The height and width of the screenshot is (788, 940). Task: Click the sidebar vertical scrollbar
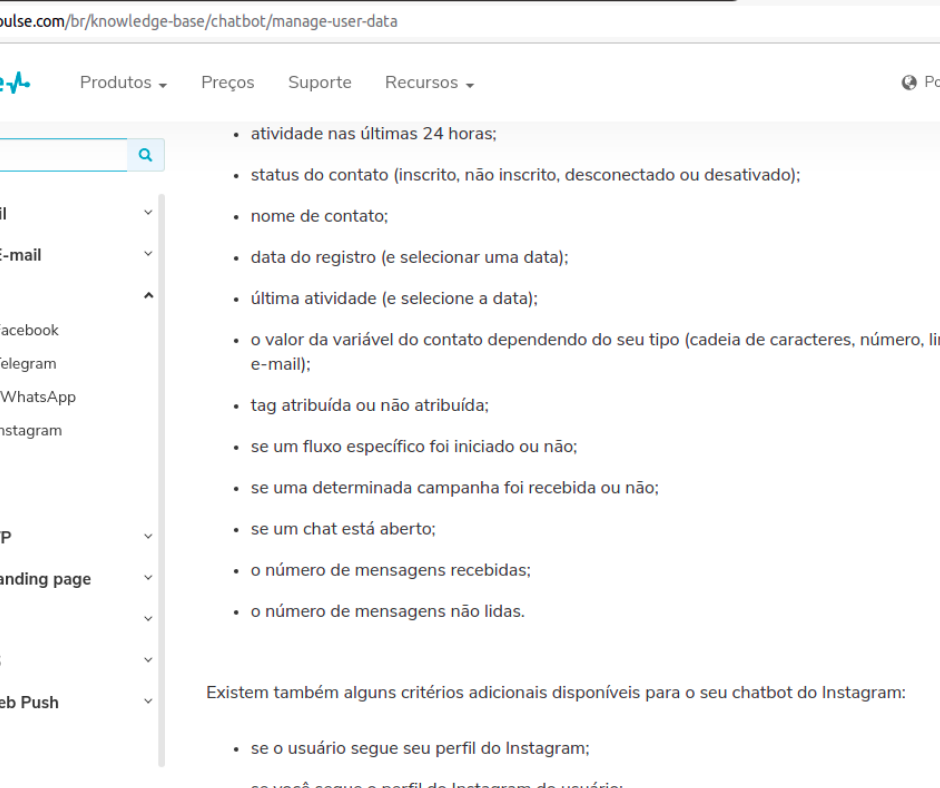click(161, 480)
